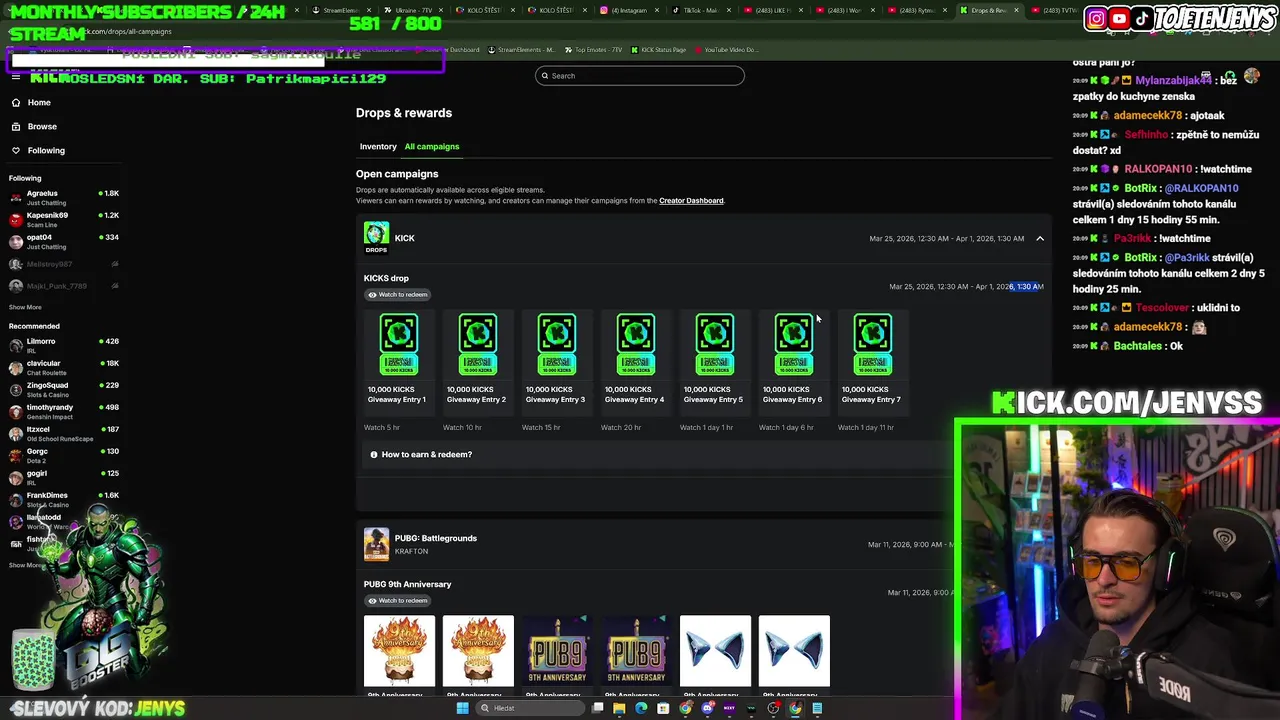This screenshot has width=1280, height=720.
Task: Open timothyrandy recommended channel
Action: click(x=64, y=411)
